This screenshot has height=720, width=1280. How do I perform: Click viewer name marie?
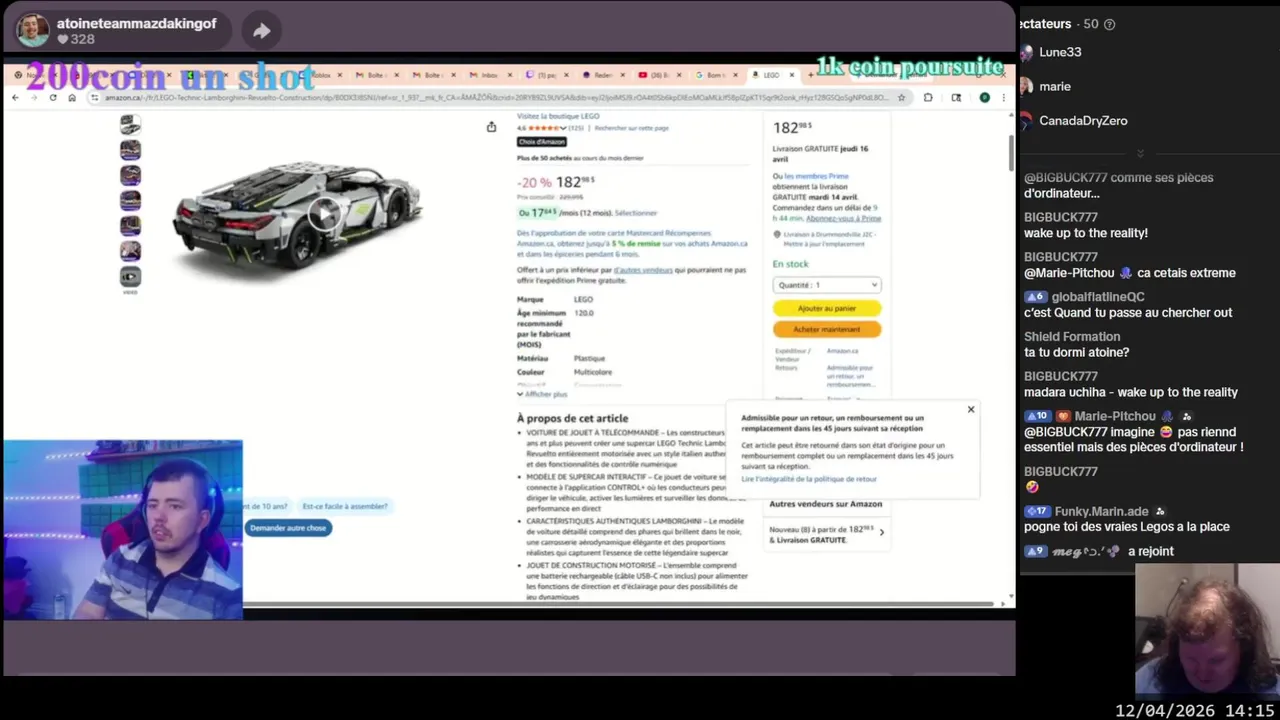click(1055, 86)
